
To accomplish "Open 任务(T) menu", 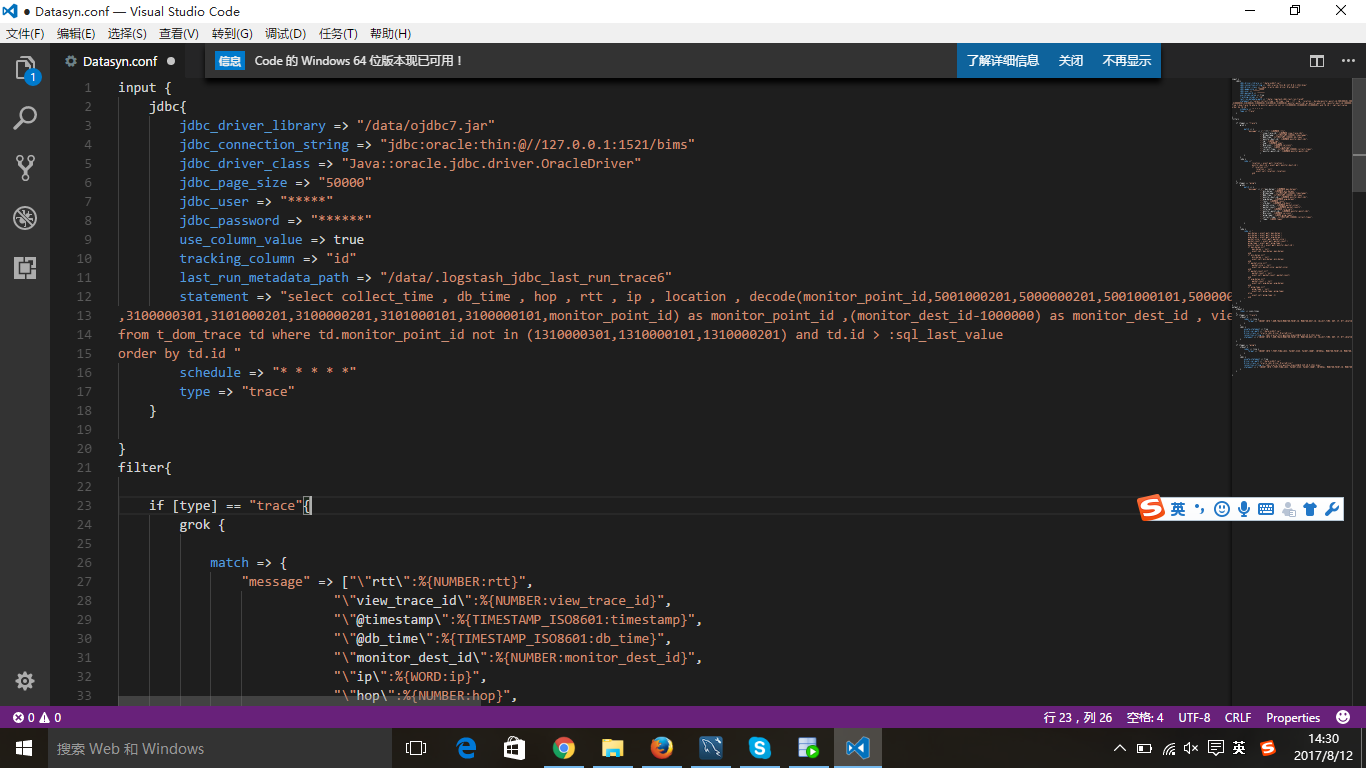I will (x=338, y=33).
